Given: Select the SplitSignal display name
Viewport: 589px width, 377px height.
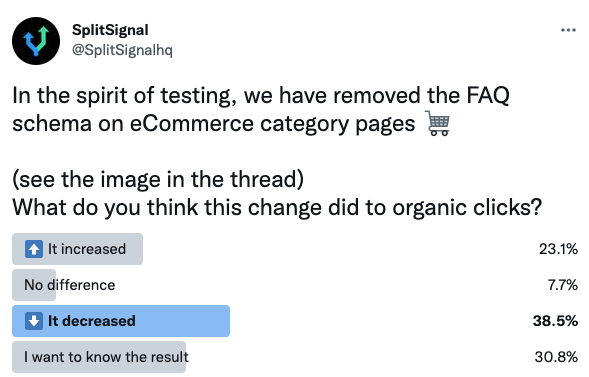Looking at the screenshot, I should click(110, 30).
